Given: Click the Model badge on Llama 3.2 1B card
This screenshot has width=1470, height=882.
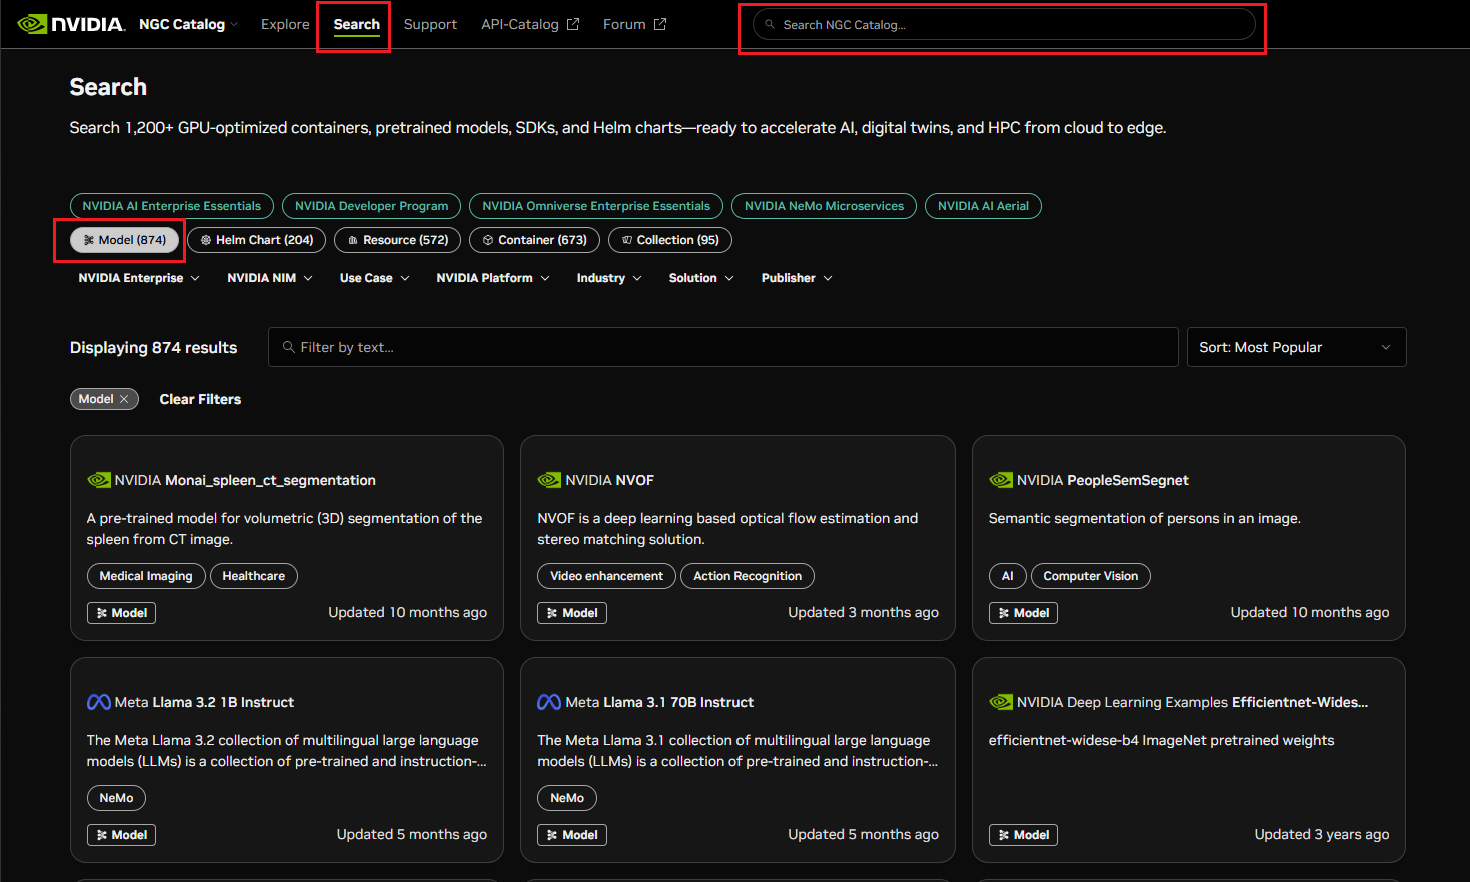Looking at the screenshot, I should point(121,835).
